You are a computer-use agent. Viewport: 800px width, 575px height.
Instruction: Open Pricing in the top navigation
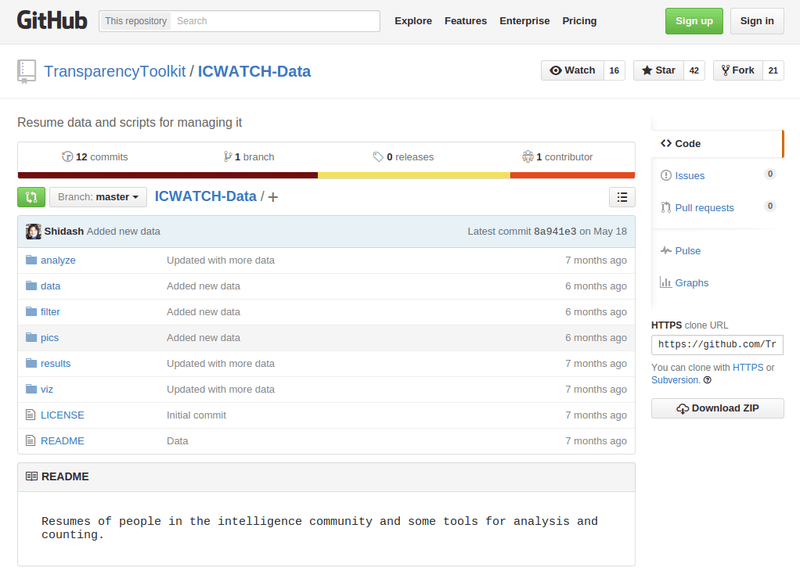click(579, 21)
